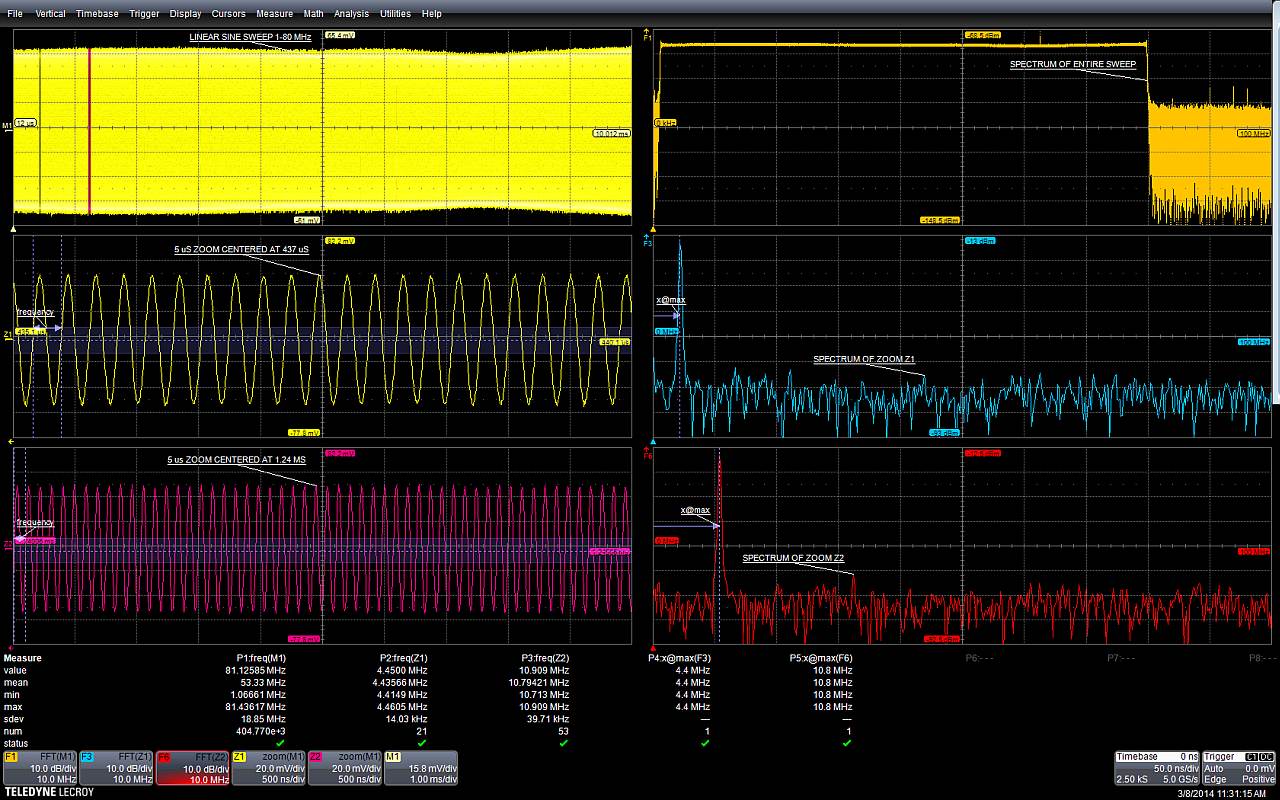Click the P2 sdev 14.03 kHz
Viewport: 1280px width, 800px height.
tap(404, 718)
